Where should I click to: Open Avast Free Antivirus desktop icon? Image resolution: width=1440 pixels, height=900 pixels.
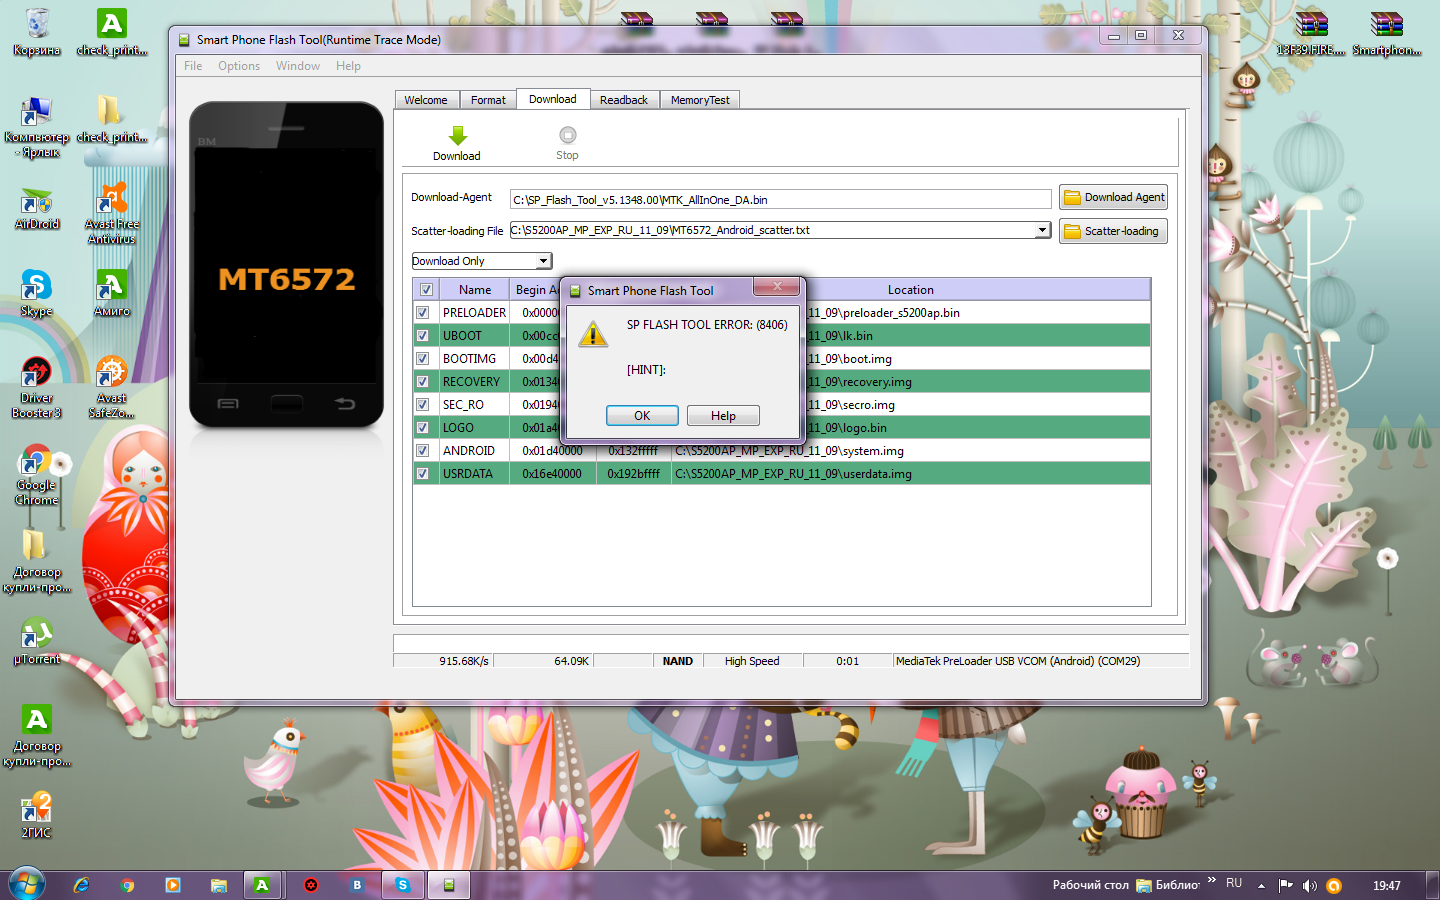point(111,201)
